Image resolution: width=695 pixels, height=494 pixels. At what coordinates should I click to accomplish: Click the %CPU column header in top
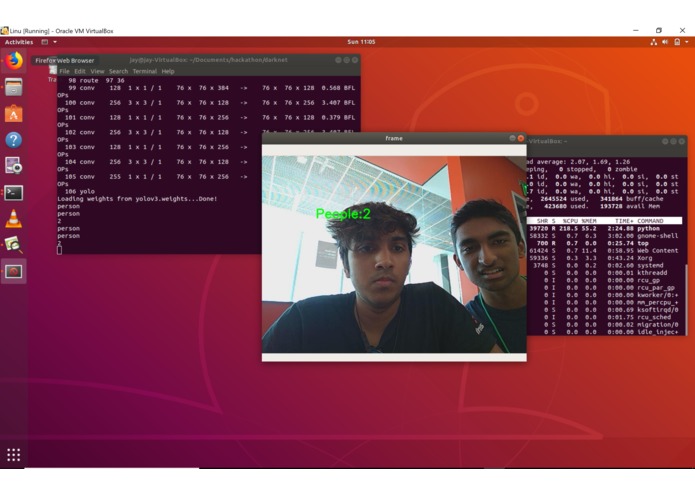tap(570, 221)
